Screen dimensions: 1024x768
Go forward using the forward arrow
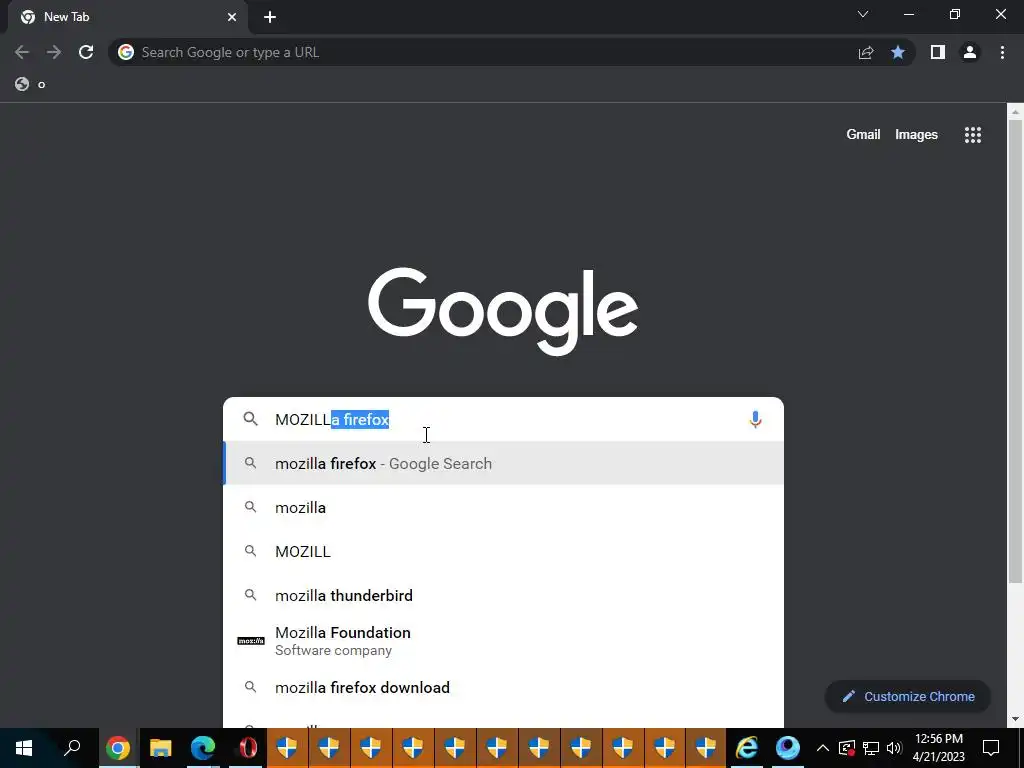point(54,52)
